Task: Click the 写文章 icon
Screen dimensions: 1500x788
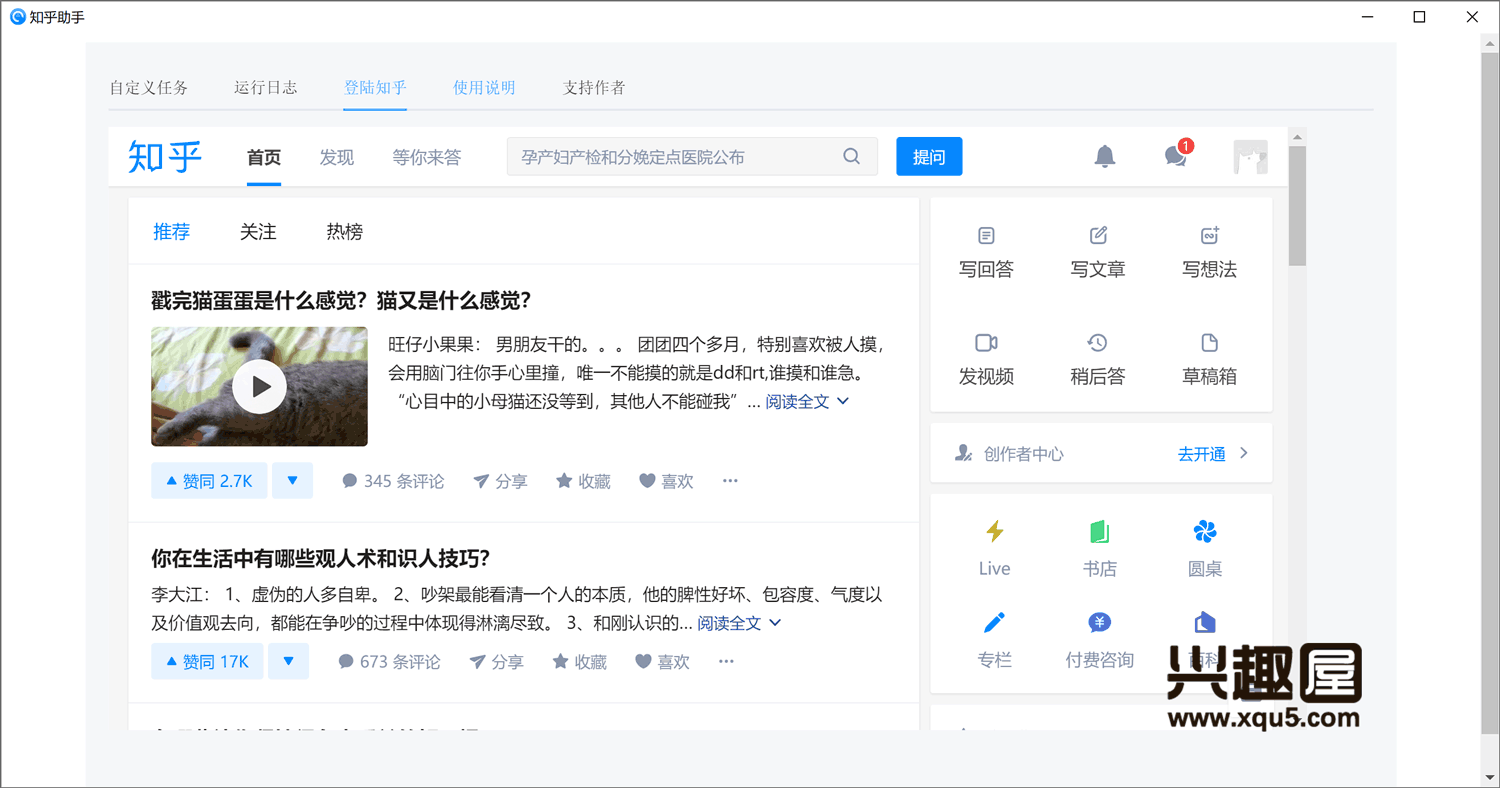Action: tap(1098, 236)
